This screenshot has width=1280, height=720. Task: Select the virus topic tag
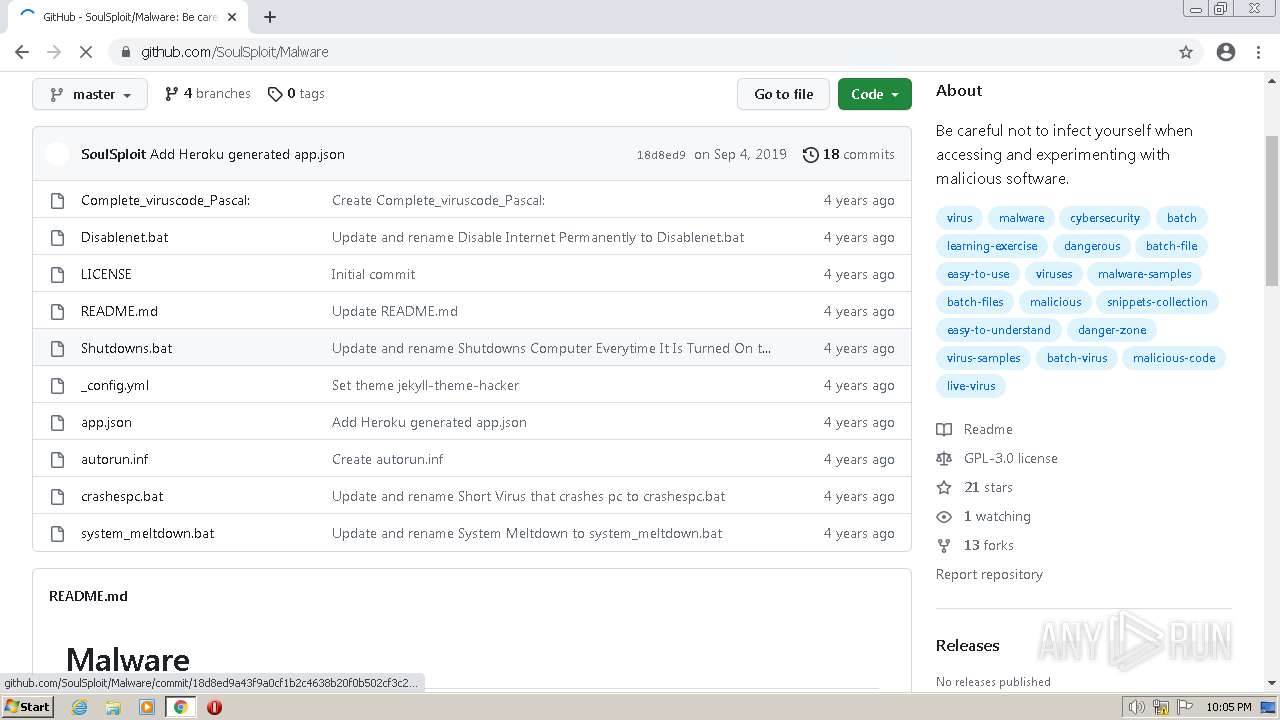pos(959,218)
